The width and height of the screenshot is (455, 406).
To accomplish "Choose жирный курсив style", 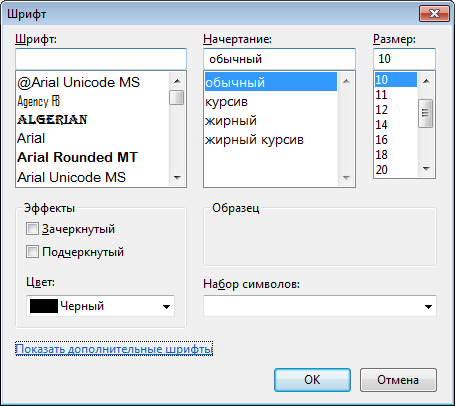I will click(254, 140).
